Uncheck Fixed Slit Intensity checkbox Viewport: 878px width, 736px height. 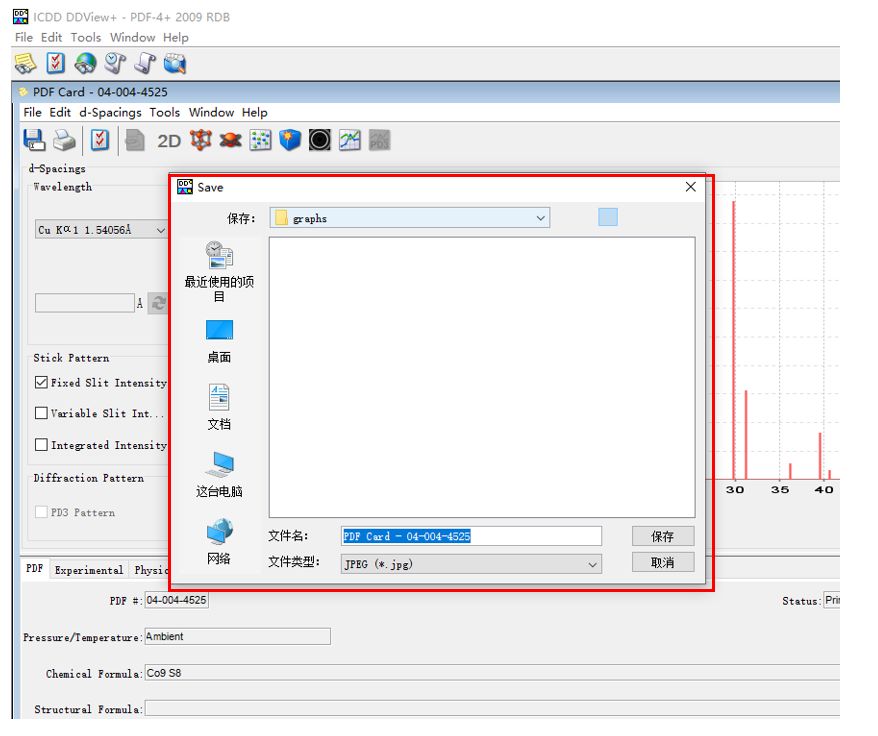[x=41, y=383]
